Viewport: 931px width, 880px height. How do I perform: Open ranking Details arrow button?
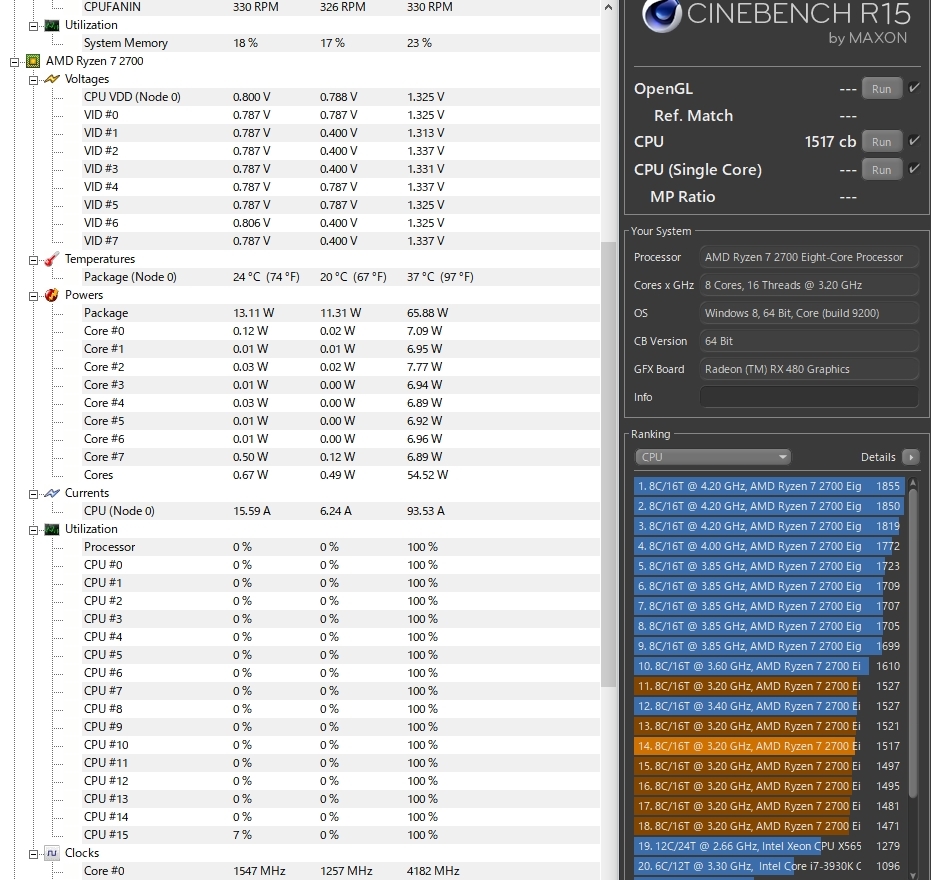(x=911, y=457)
